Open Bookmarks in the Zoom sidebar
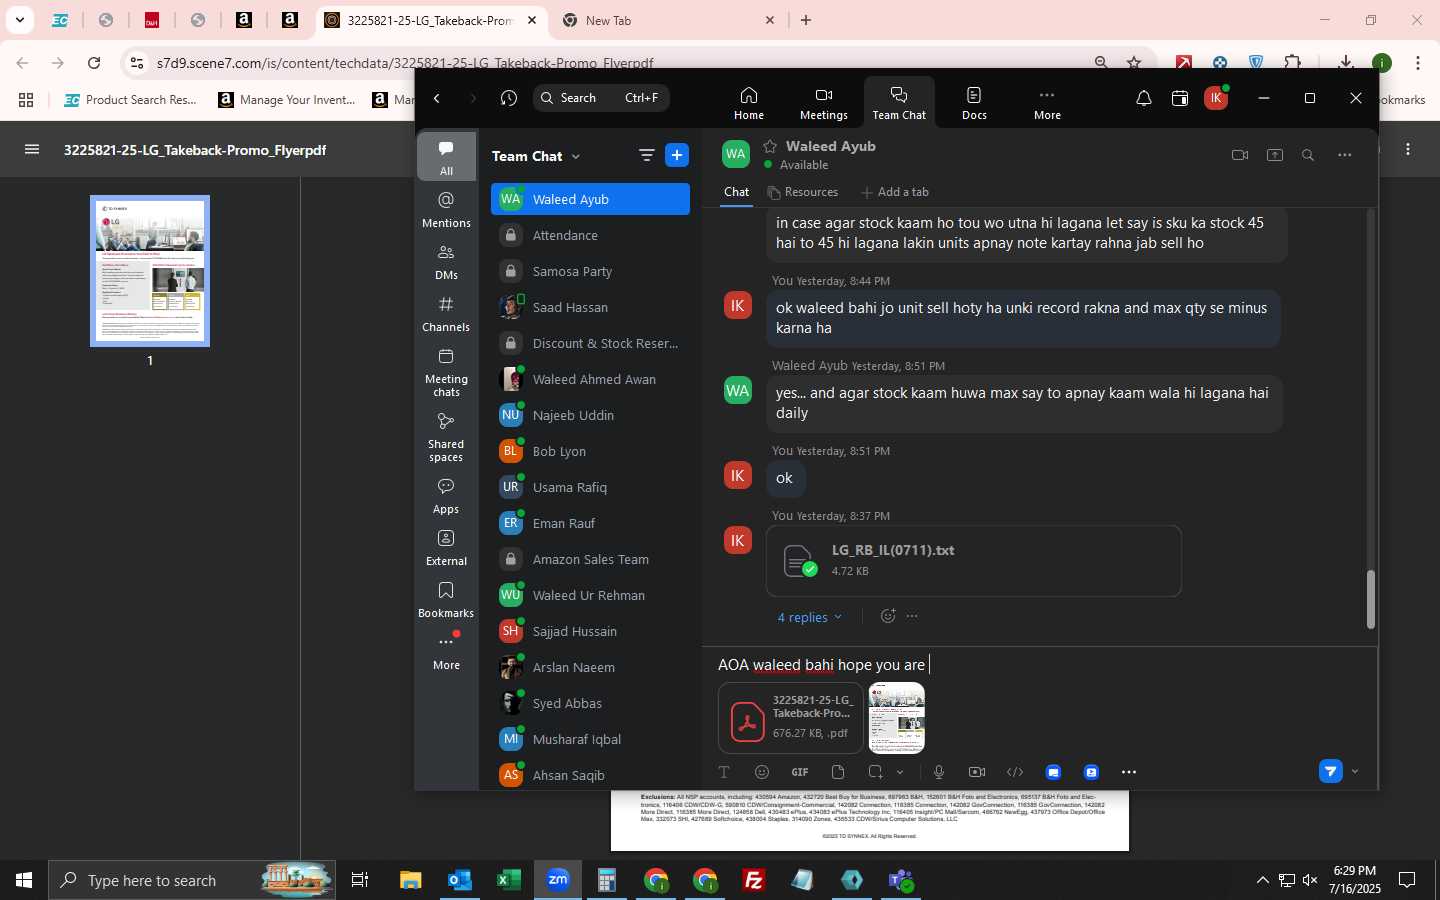 pyautogui.click(x=446, y=600)
